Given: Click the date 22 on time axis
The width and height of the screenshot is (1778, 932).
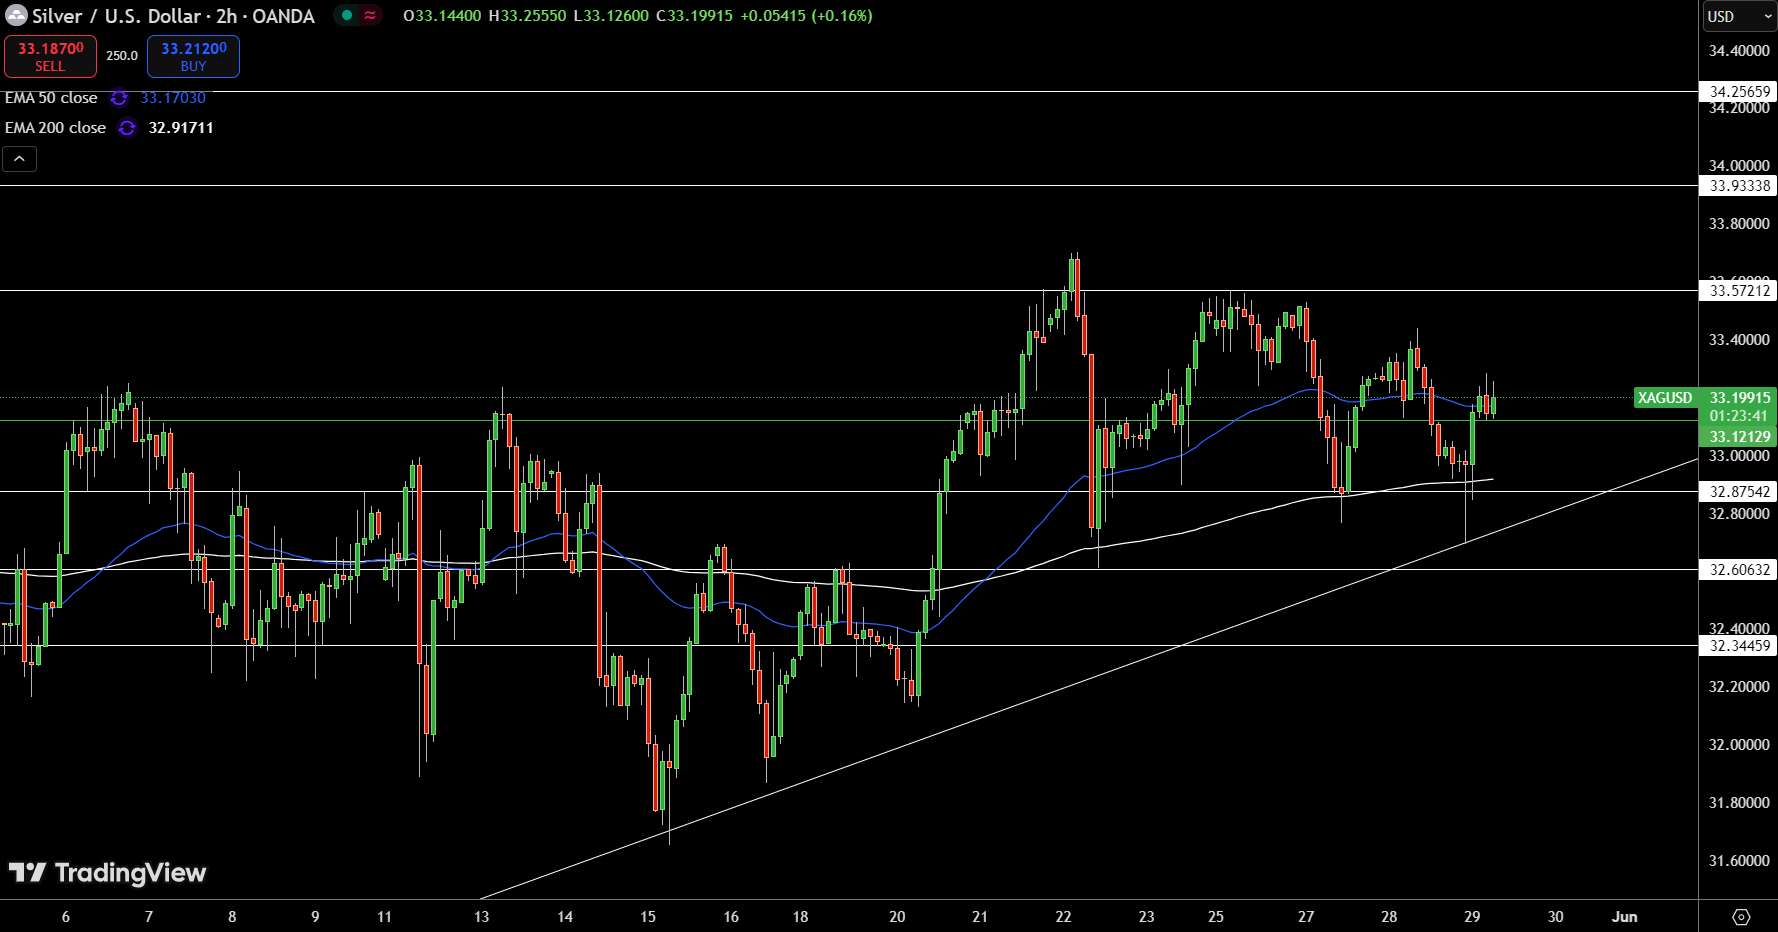Looking at the screenshot, I should tap(1063, 917).
